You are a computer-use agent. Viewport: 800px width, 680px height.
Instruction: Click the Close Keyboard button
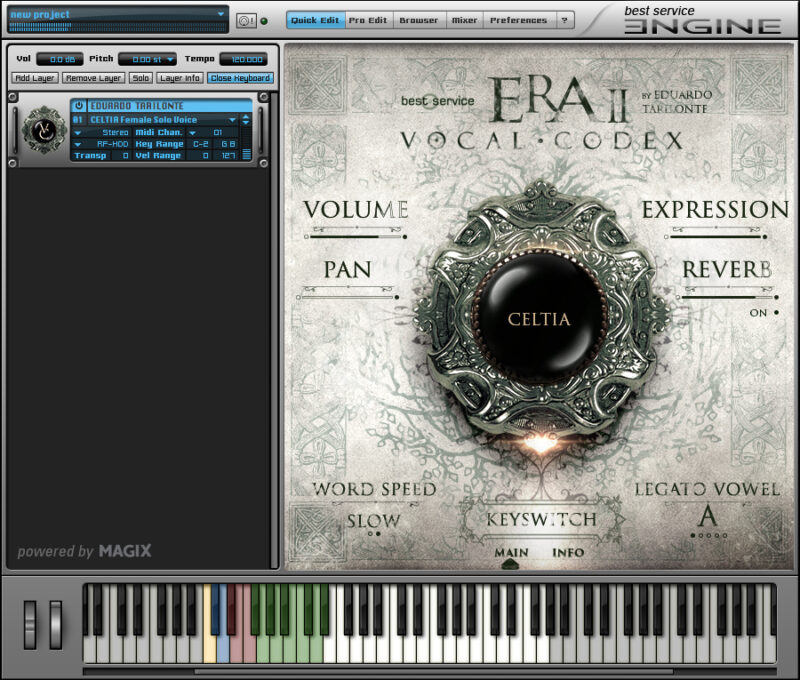coord(240,78)
